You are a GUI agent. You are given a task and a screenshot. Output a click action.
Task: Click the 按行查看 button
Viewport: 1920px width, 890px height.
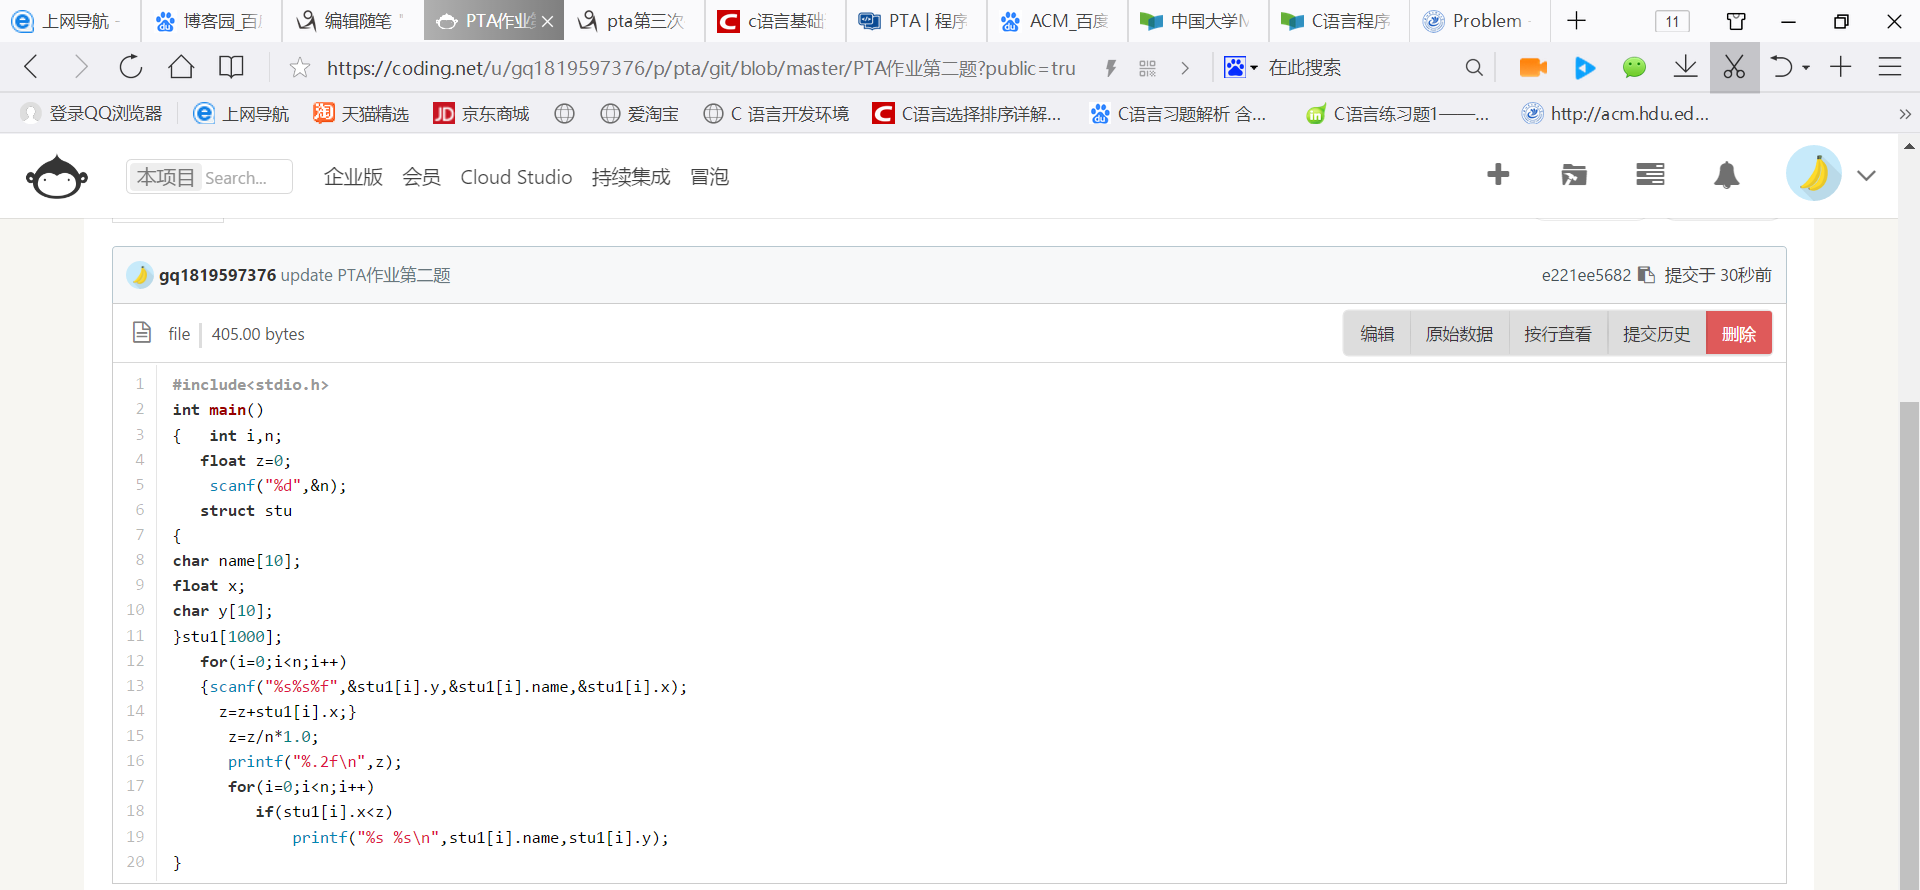coord(1557,334)
